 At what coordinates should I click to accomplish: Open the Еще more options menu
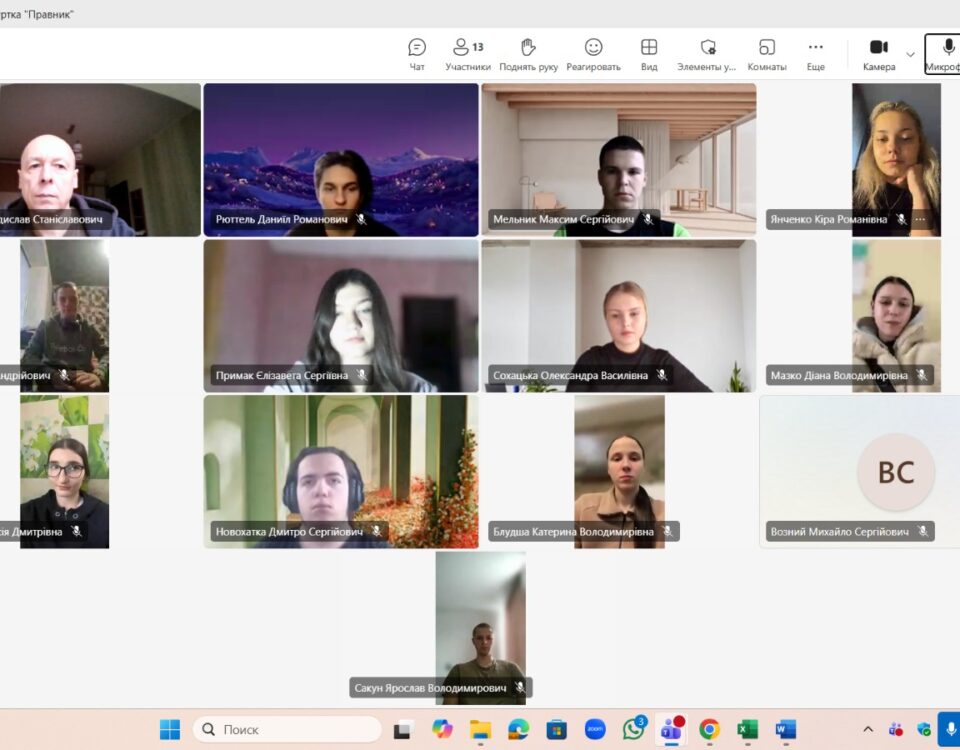pos(816,54)
